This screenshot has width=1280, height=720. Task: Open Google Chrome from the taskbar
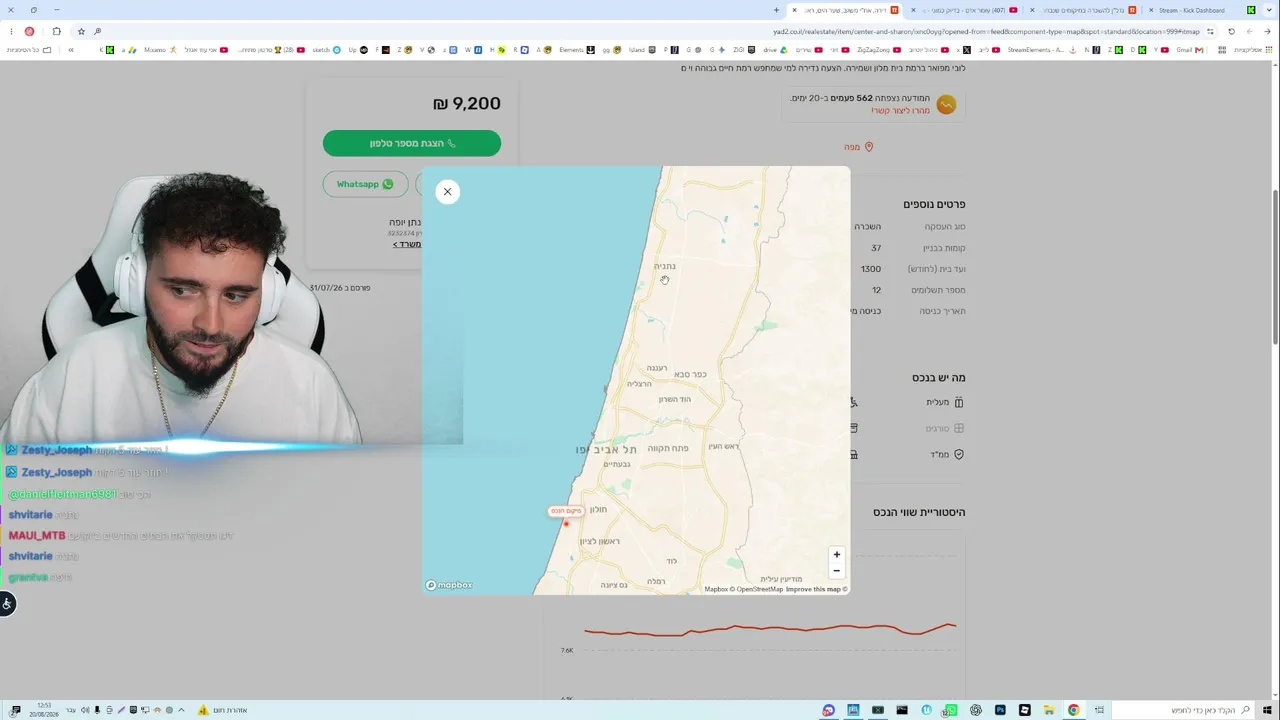pos(1073,710)
